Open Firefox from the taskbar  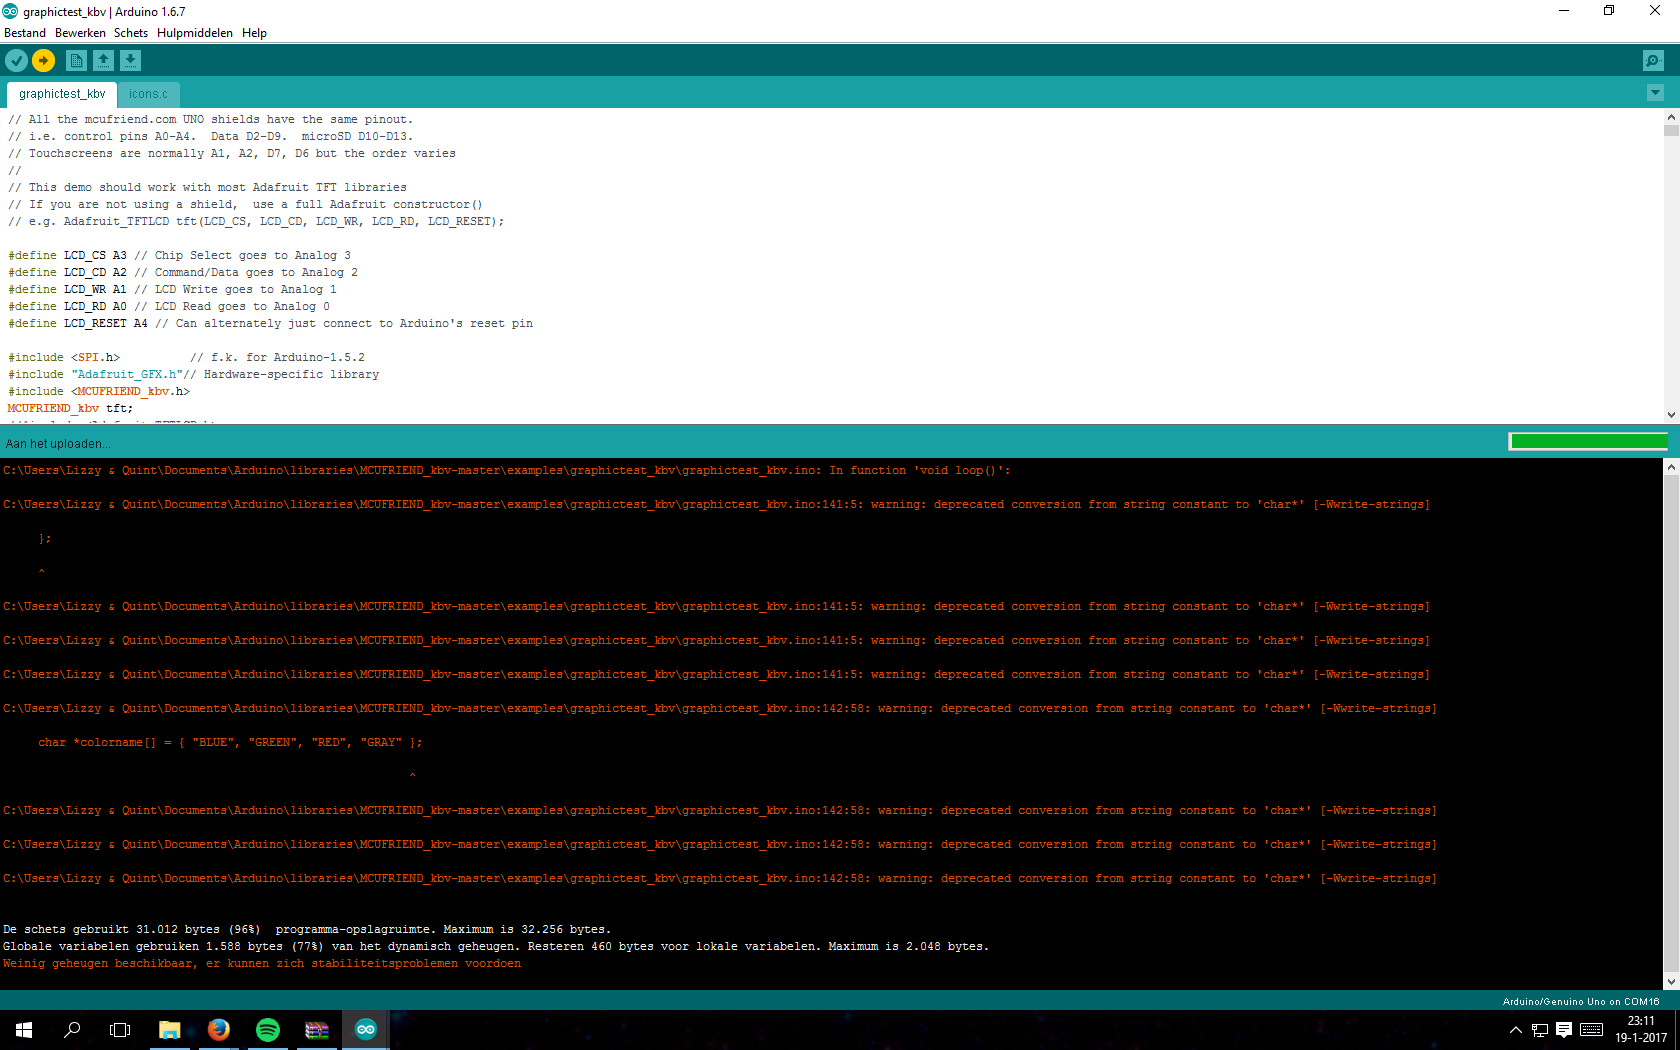[219, 1030]
